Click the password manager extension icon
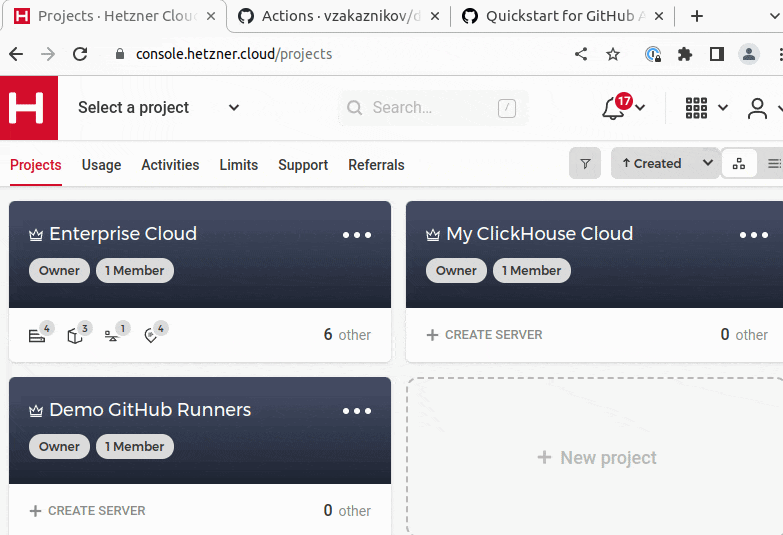The height and width of the screenshot is (535, 783). [653, 54]
